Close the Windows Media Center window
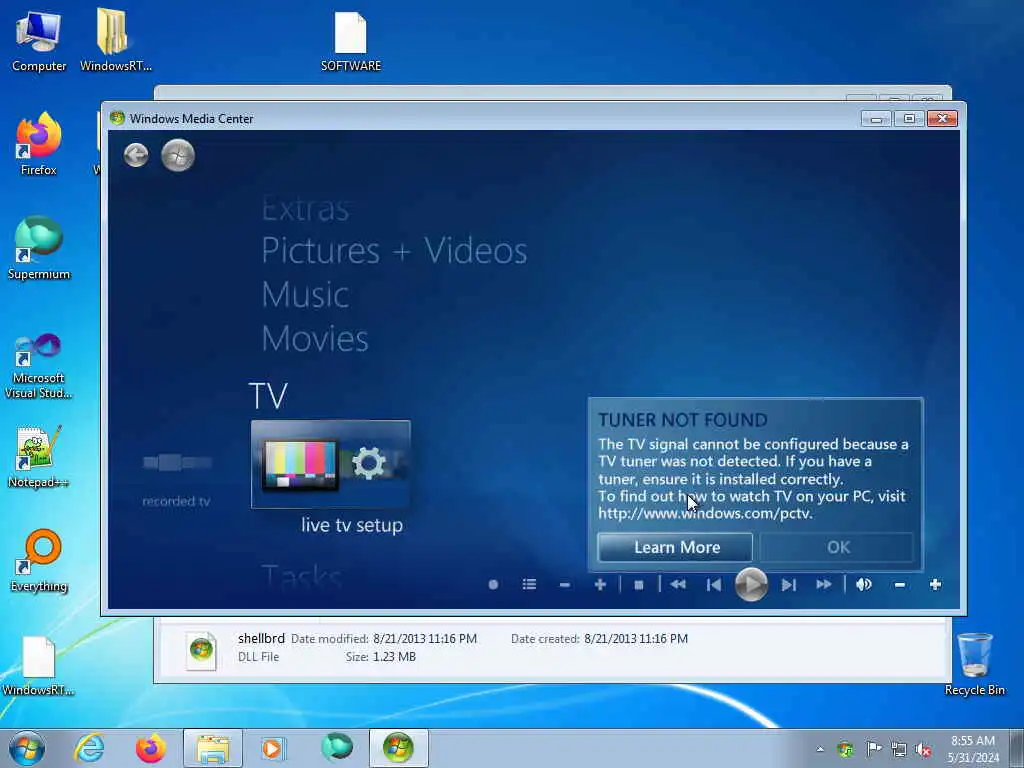The width and height of the screenshot is (1024, 768). tap(942, 119)
